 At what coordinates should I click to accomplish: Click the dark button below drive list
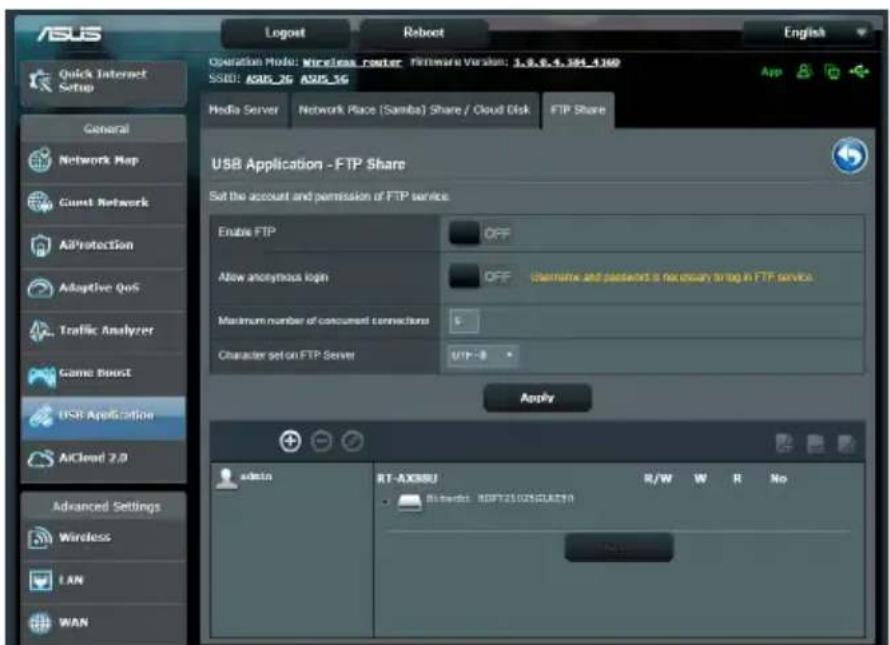[619, 547]
